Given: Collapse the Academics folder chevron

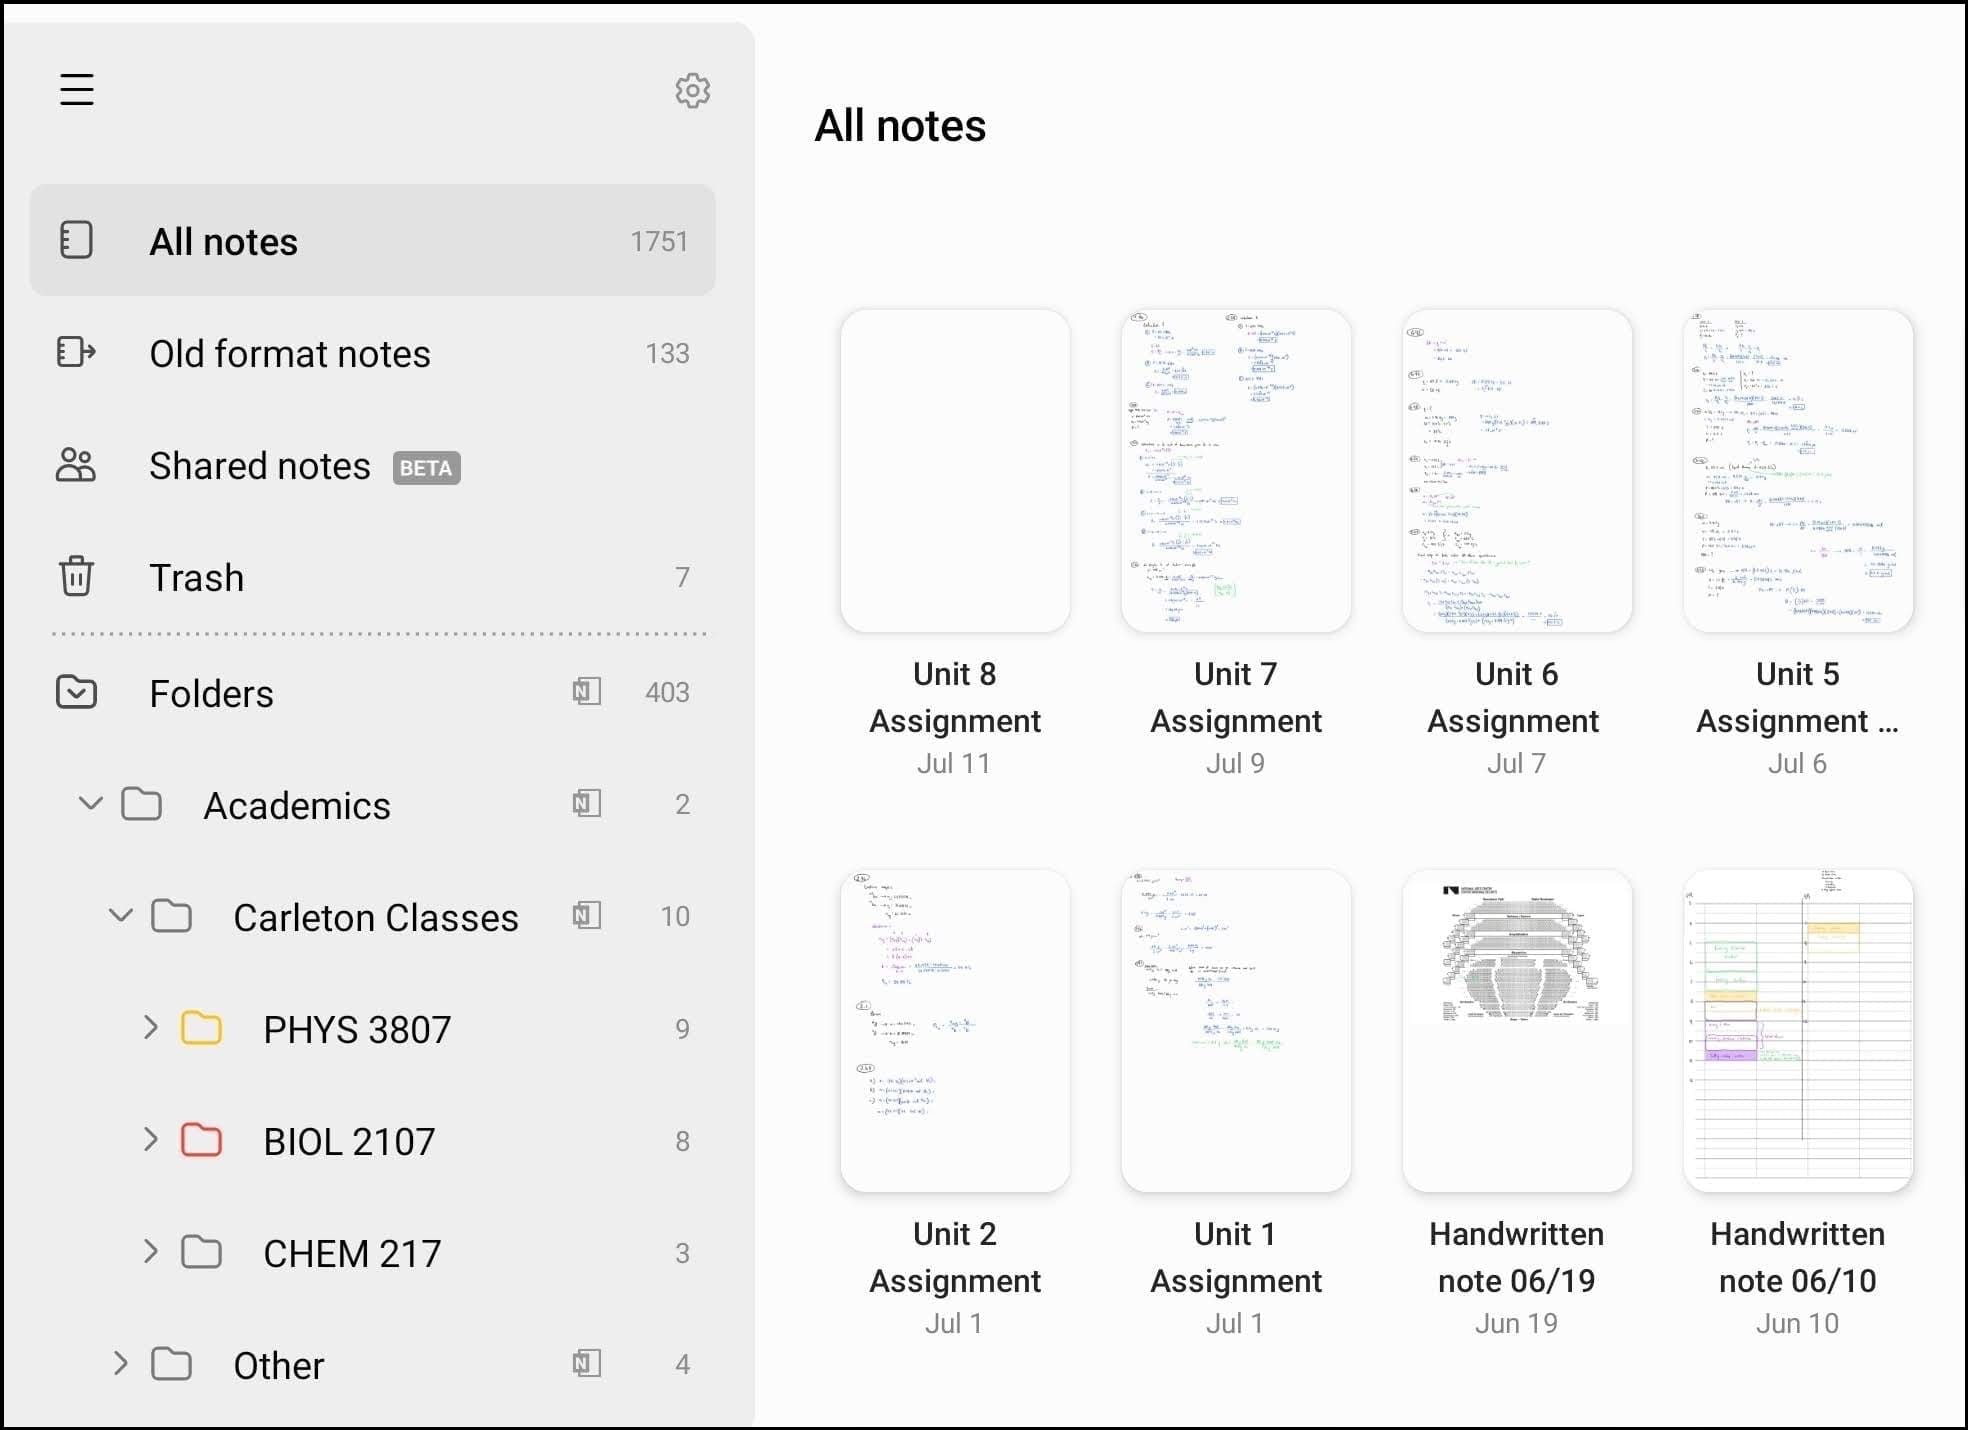Looking at the screenshot, I should (x=91, y=803).
